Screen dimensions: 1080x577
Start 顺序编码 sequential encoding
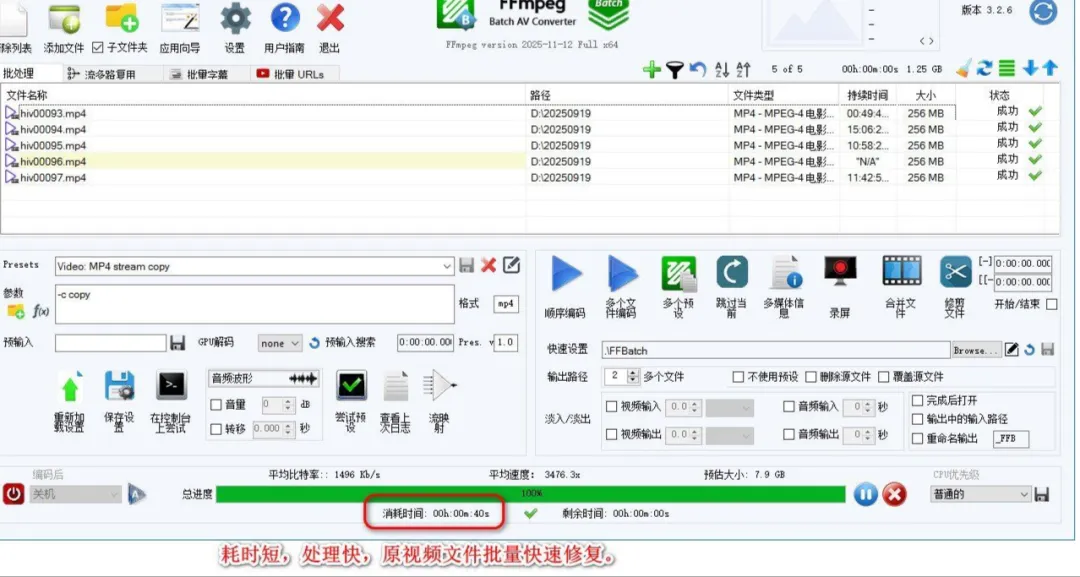tap(566, 274)
